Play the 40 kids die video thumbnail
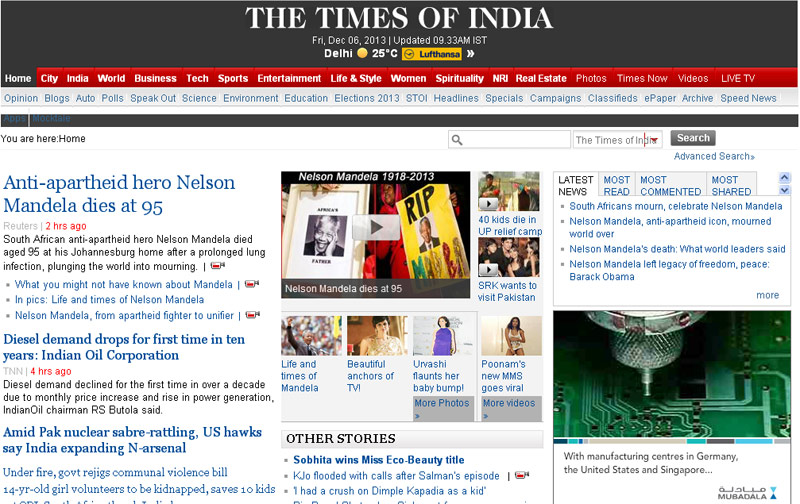 pyautogui.click(x=488, y=204)
